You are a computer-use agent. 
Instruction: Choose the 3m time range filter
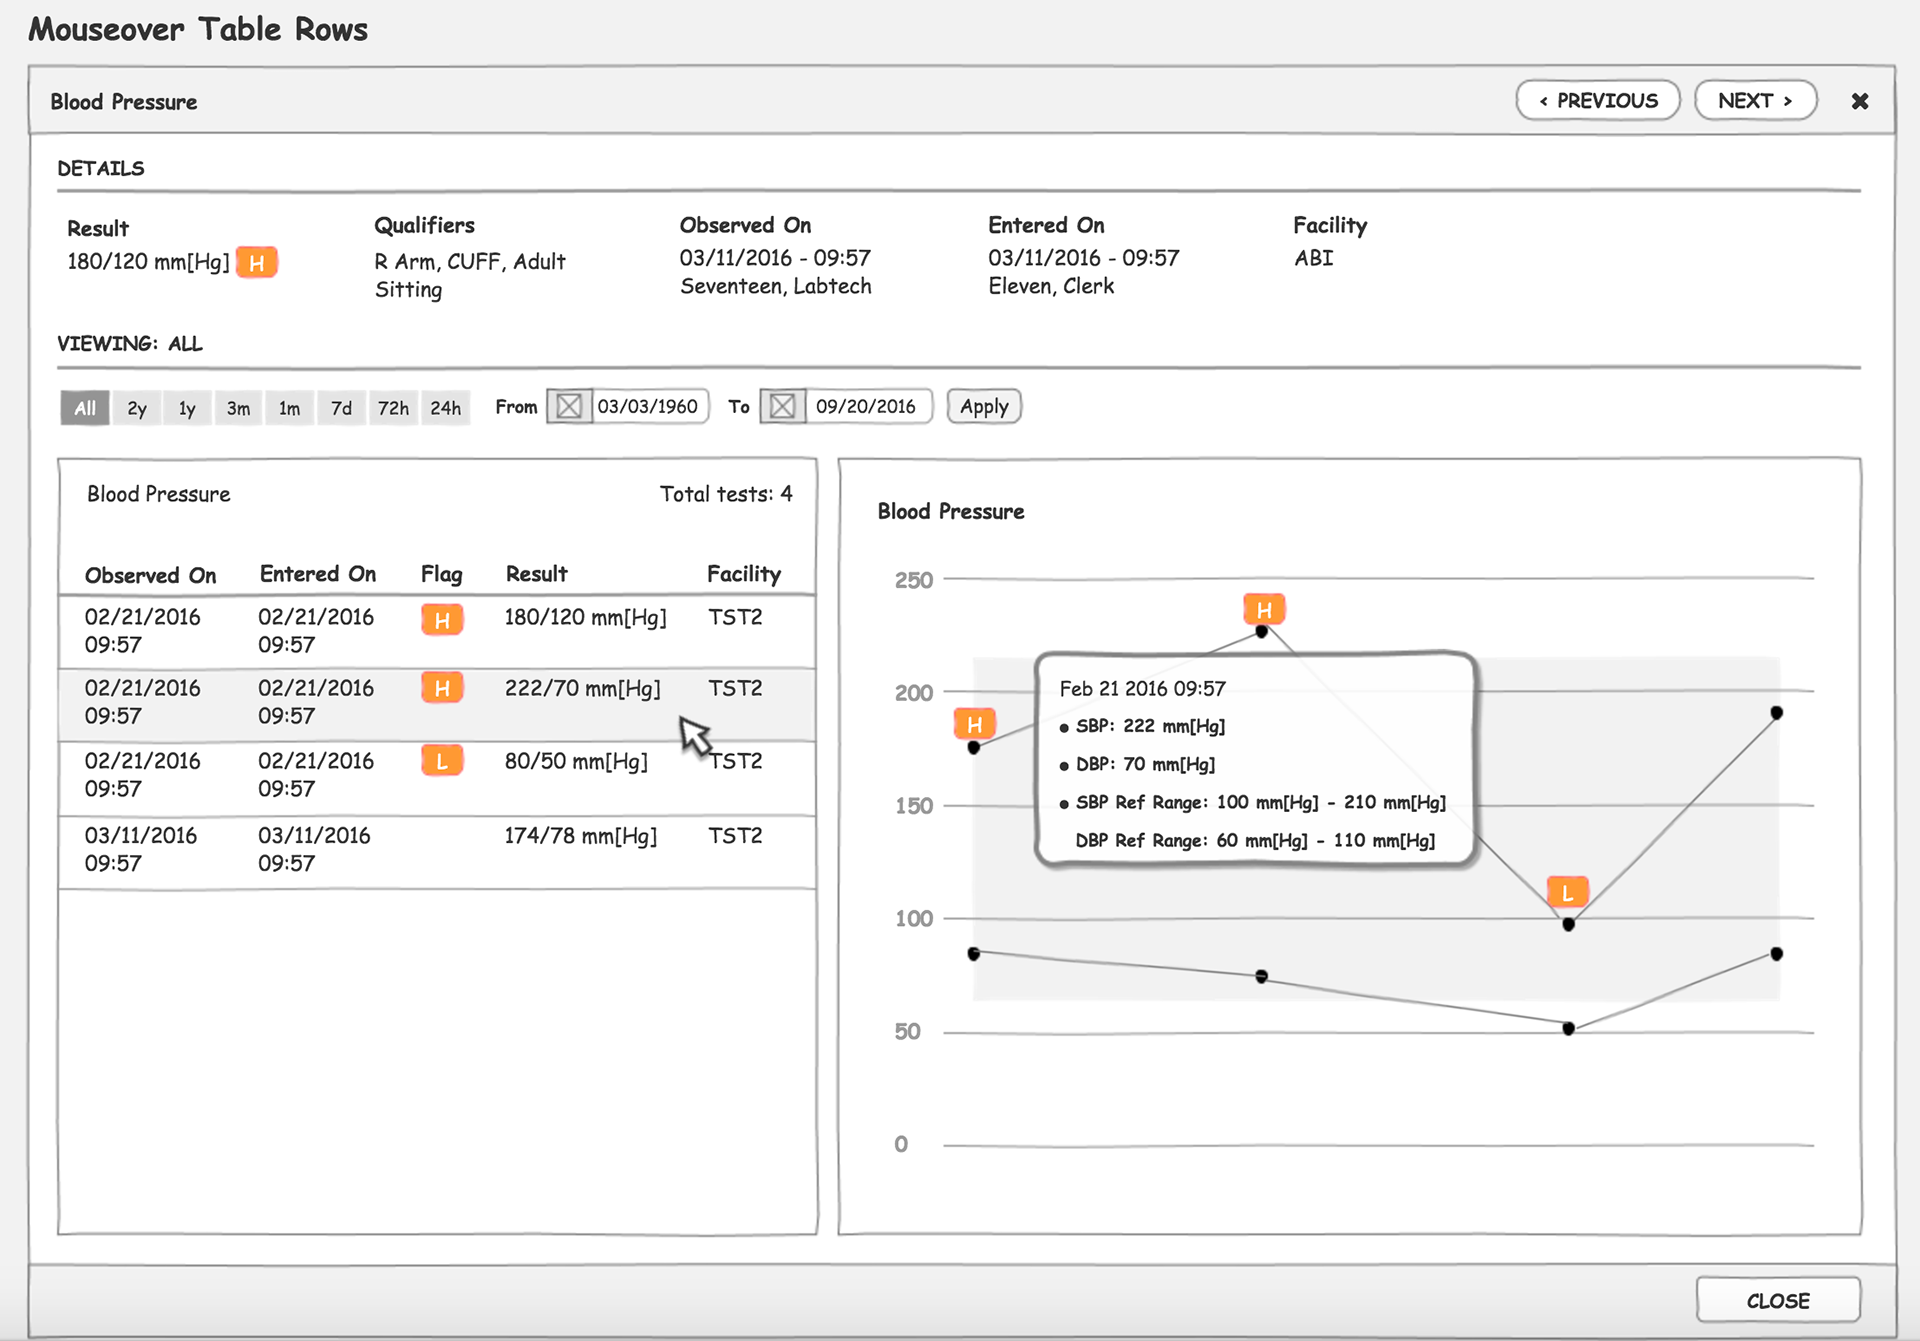click(x=238, y=408)
